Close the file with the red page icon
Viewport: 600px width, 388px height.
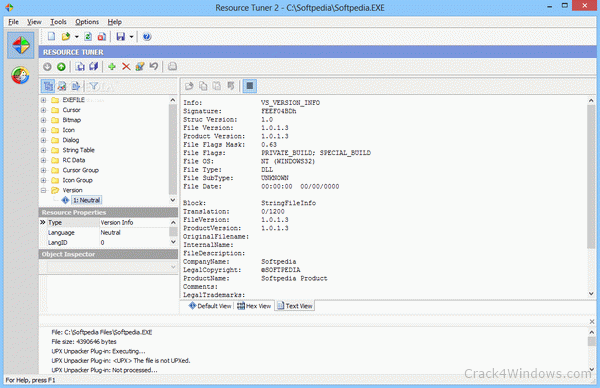tap(102, 36)
